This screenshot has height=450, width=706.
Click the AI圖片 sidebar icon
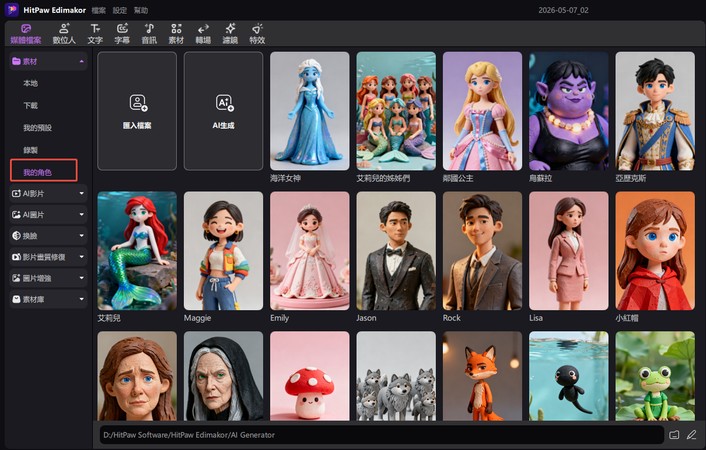click(x=16, y=214)
